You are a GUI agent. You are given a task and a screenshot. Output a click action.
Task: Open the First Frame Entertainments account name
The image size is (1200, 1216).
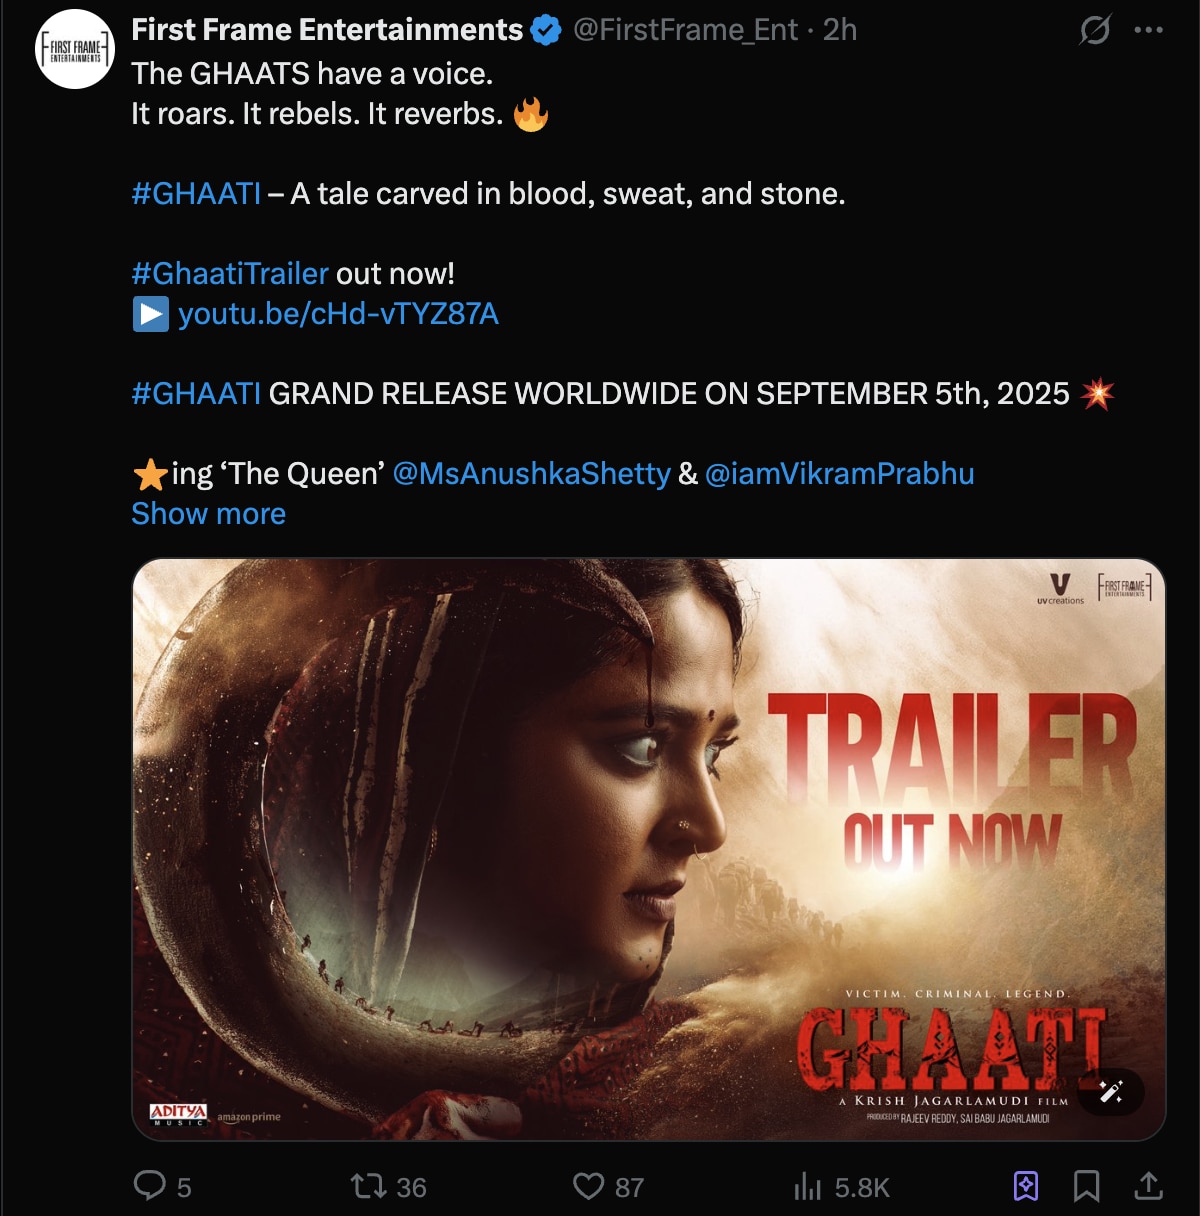(x=327, y=30)
